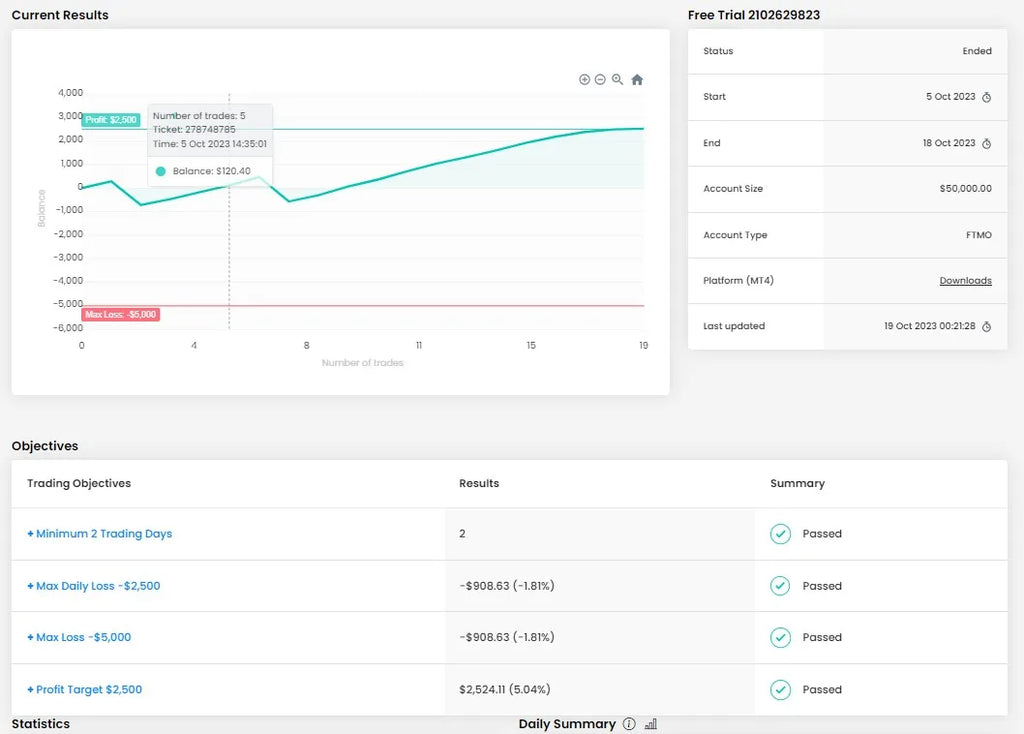Viewport: 1024px width, 734px height.
Task: Expand Max Loss -$5,000 objective
Action: click(x=79, y=637)
